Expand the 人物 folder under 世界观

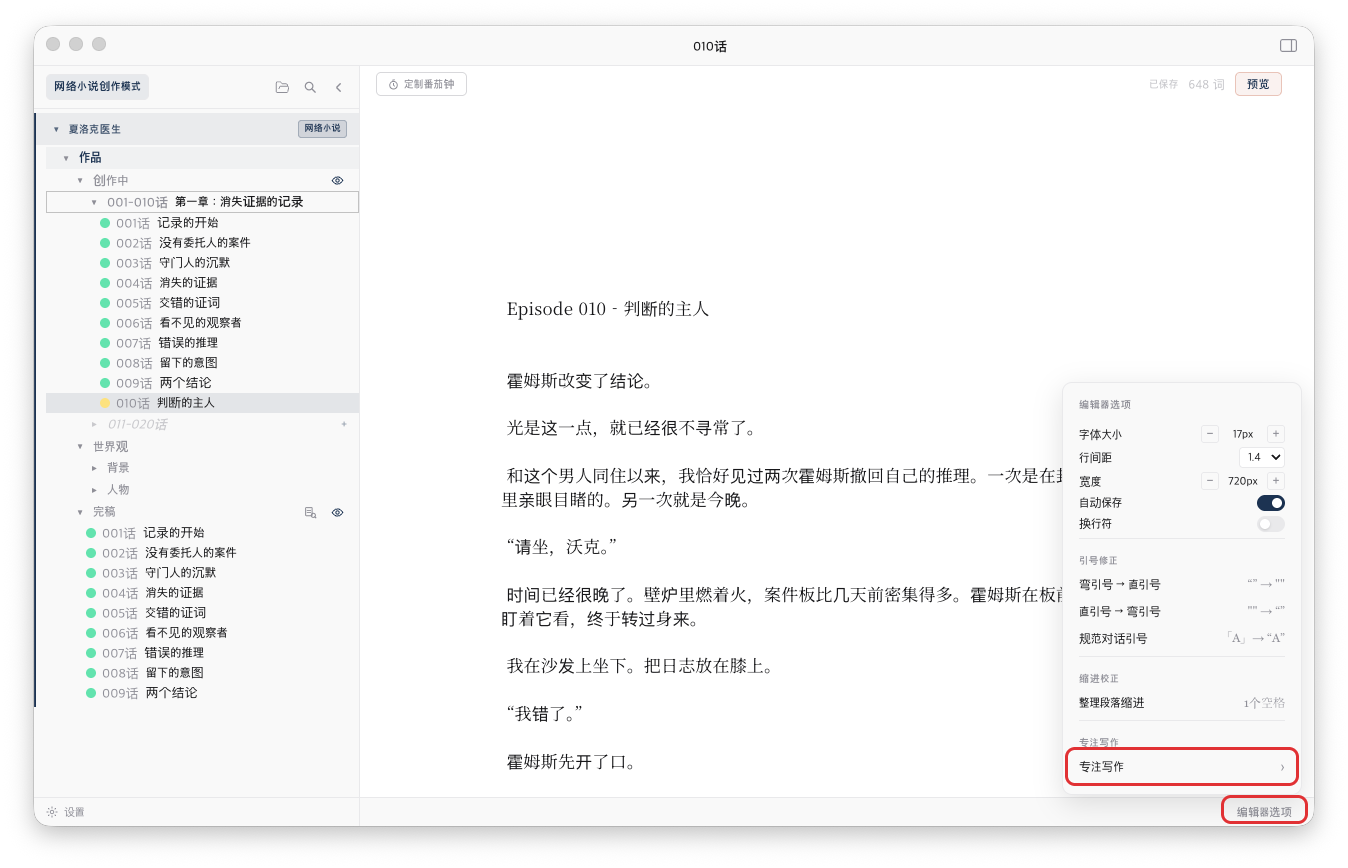(95, 490)
